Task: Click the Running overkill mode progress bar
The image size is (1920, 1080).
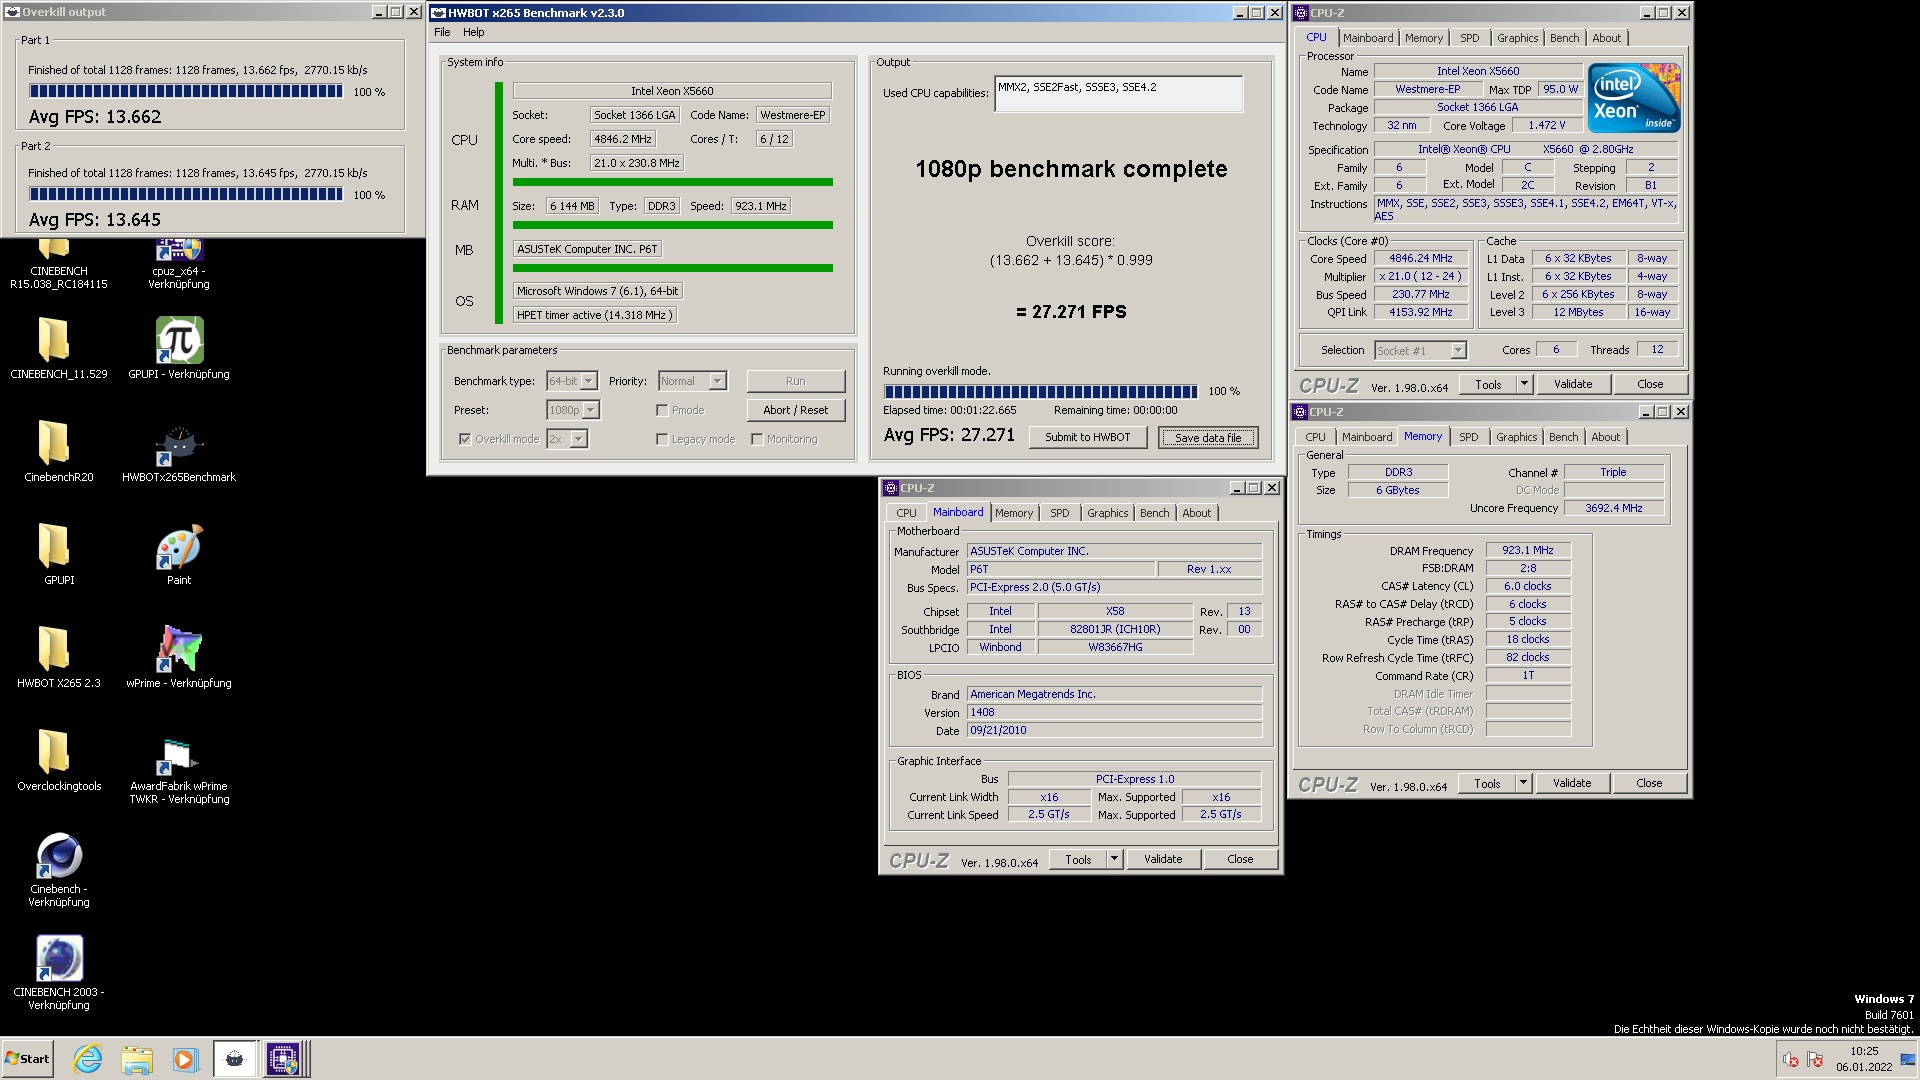Action: 1040,391
